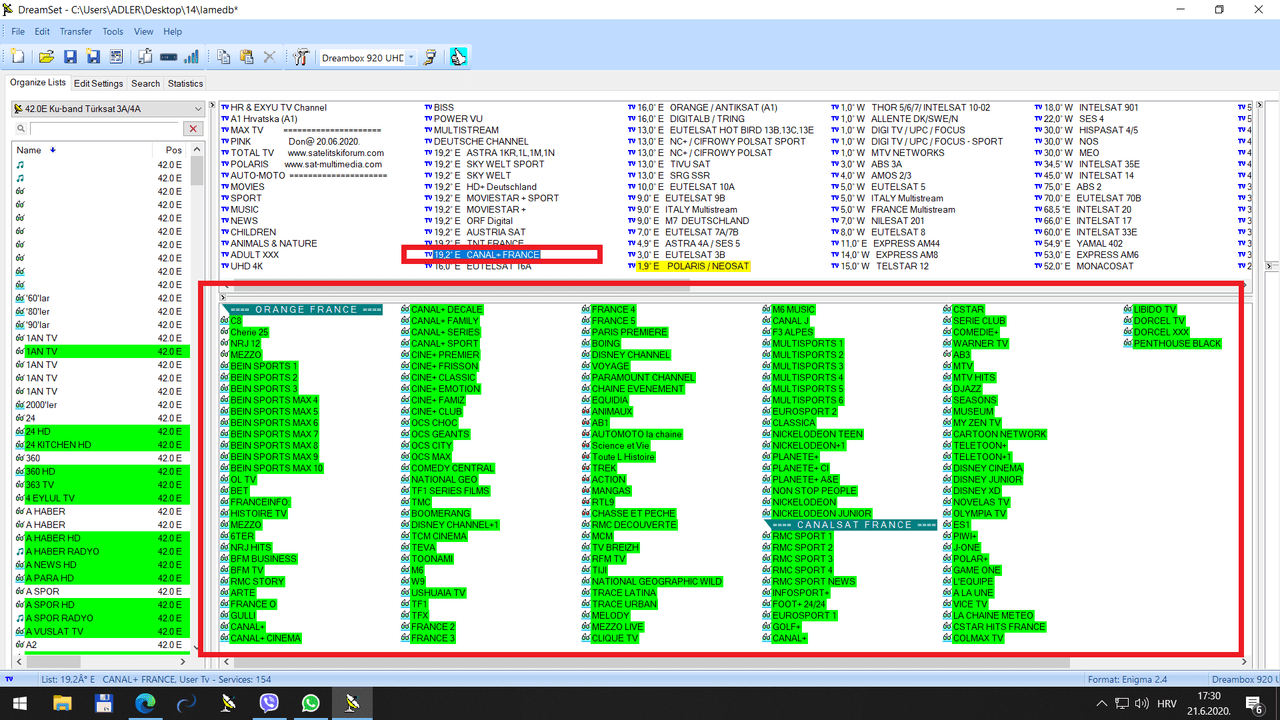Open the Windows Start menu
Viewport: 1280px width, 720px height.
pyautogui.click(x=21, y=703)
